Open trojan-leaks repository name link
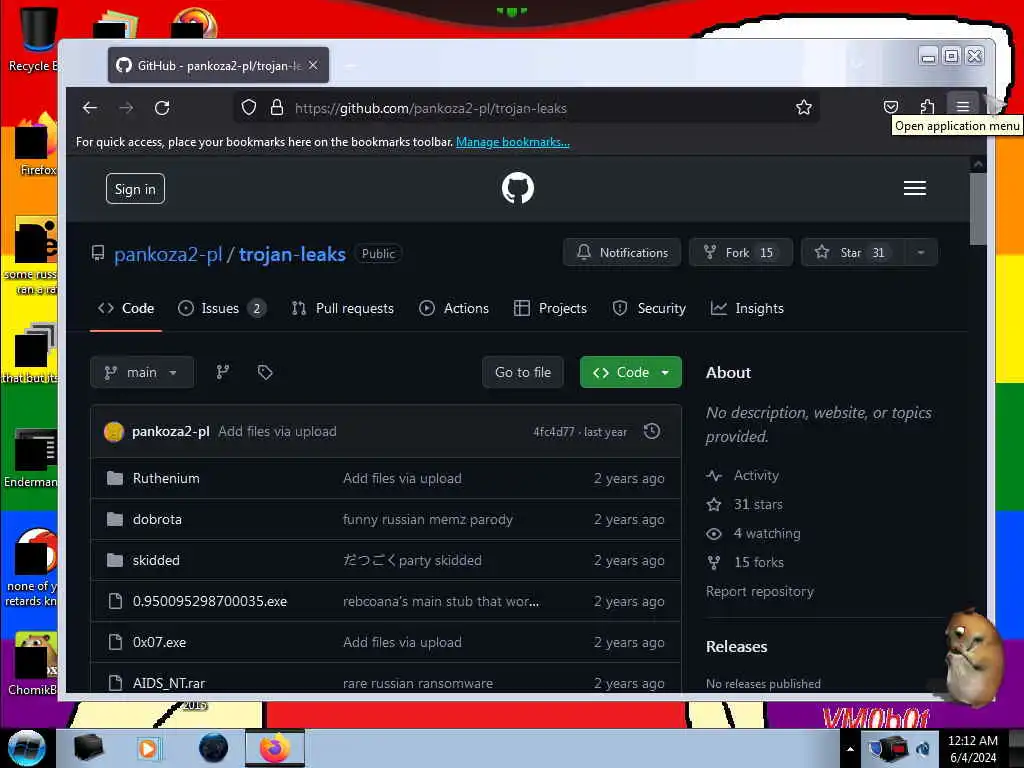 [x=292, y=254]
